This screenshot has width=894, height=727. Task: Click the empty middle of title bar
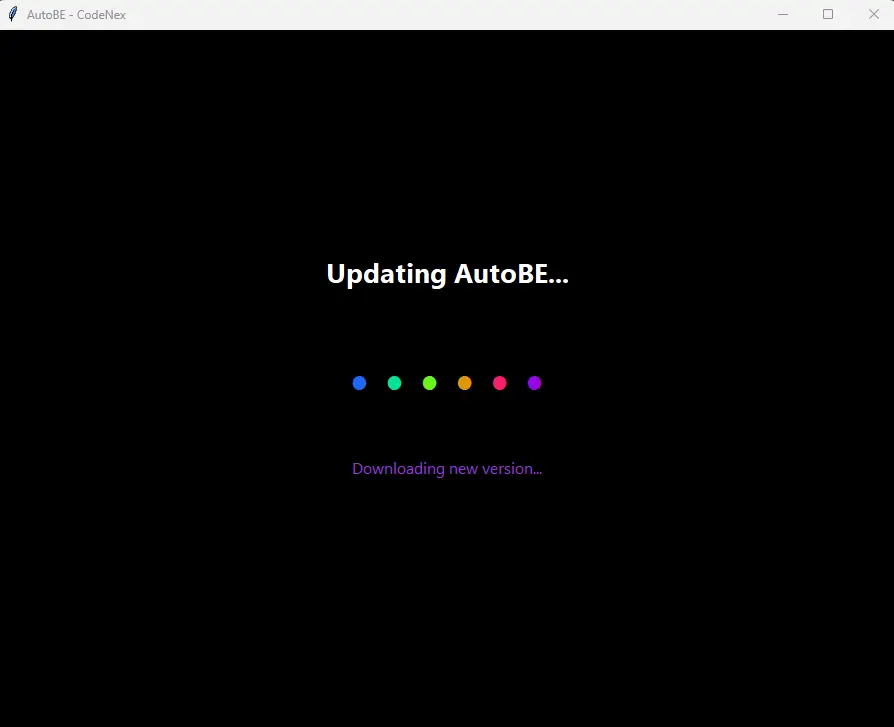click(x=450, y=14)
